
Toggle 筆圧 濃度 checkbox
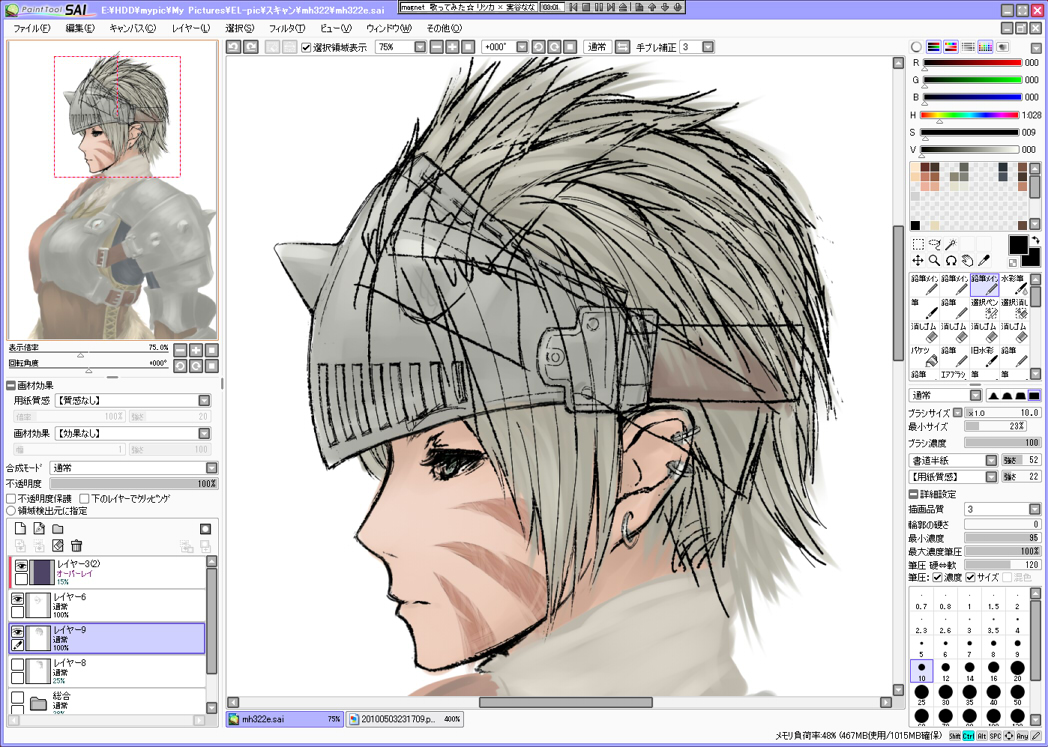click(937, 577)
